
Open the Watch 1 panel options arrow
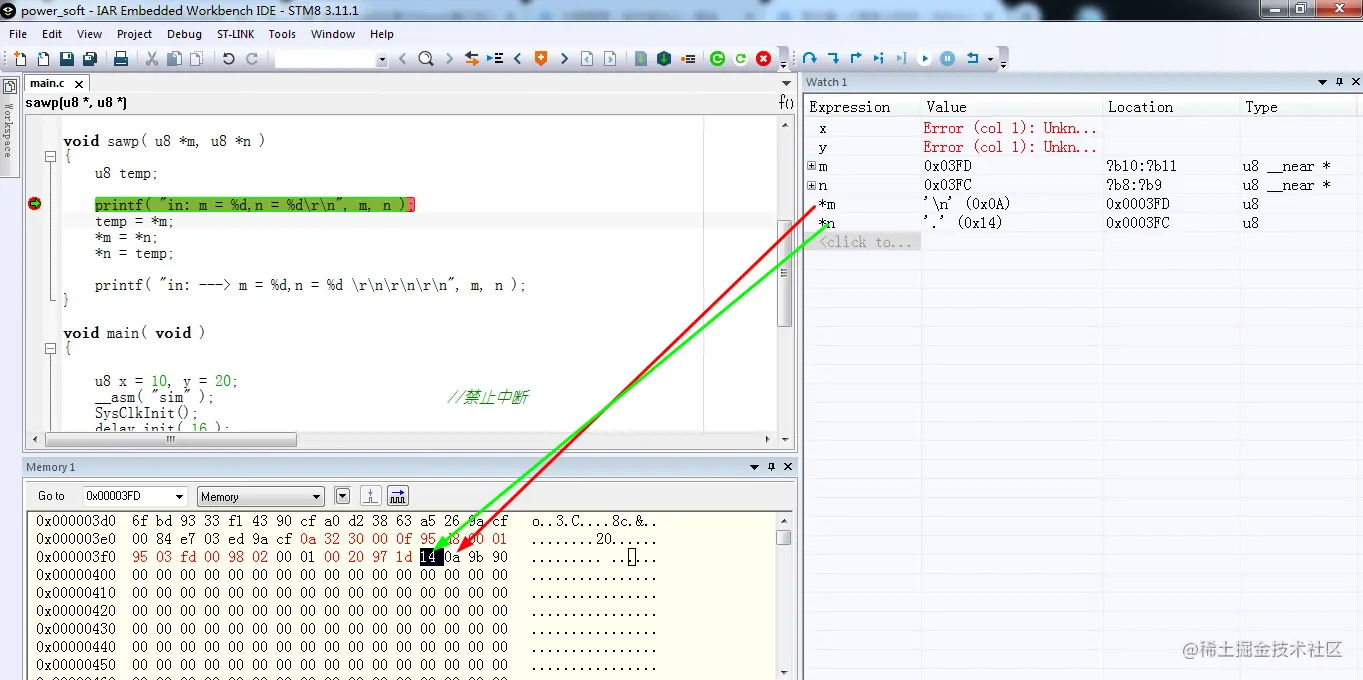click(1322, 82)
